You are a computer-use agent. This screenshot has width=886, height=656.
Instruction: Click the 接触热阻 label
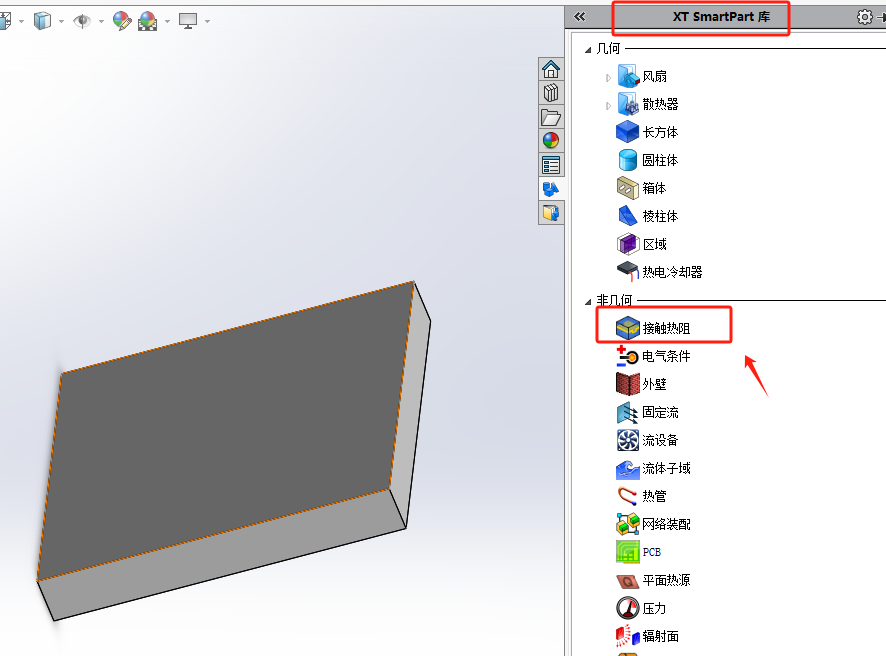(666, 328)
